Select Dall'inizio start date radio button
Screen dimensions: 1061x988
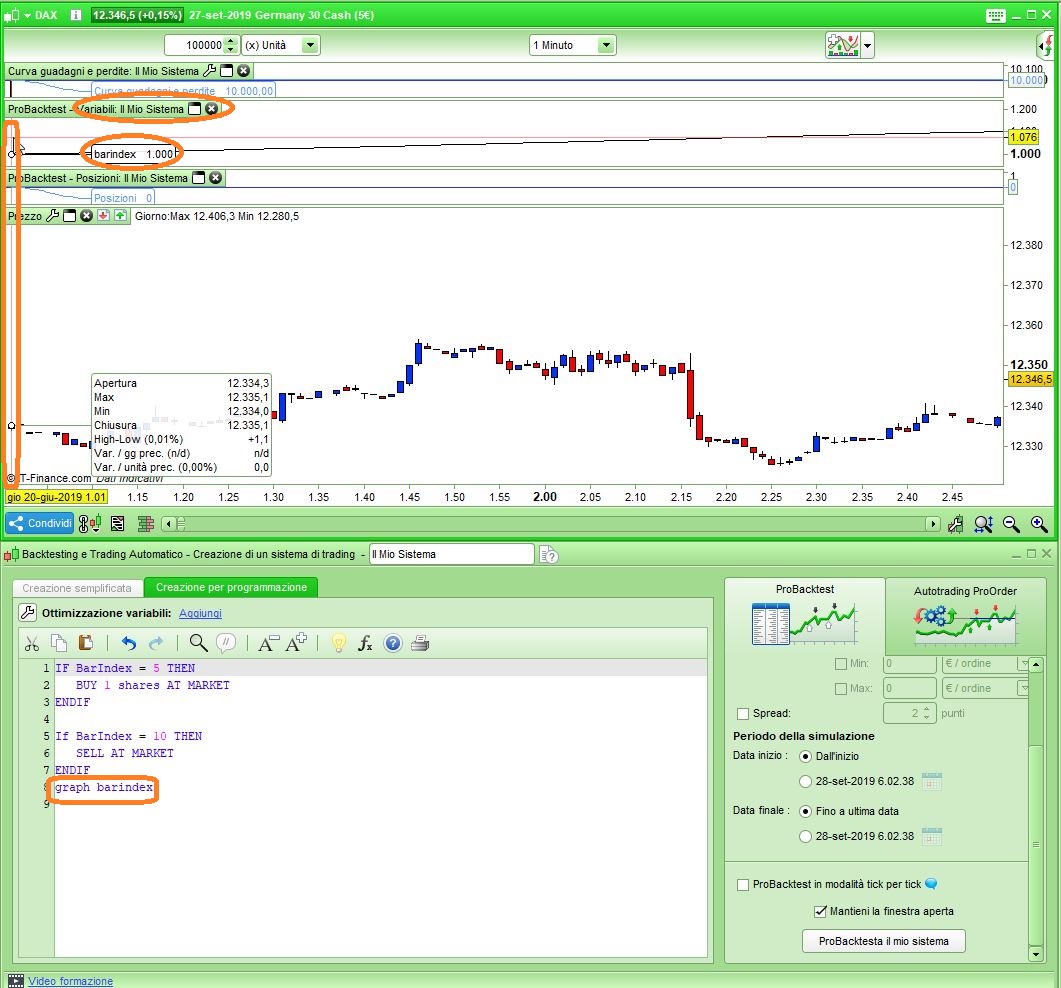point(805,756)
